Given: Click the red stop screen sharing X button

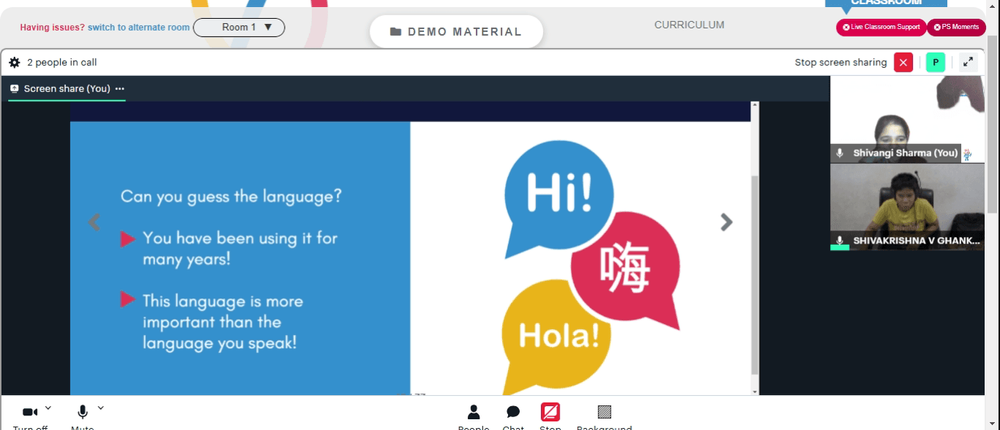Looking at the screenshot, I should click(903, 63).
